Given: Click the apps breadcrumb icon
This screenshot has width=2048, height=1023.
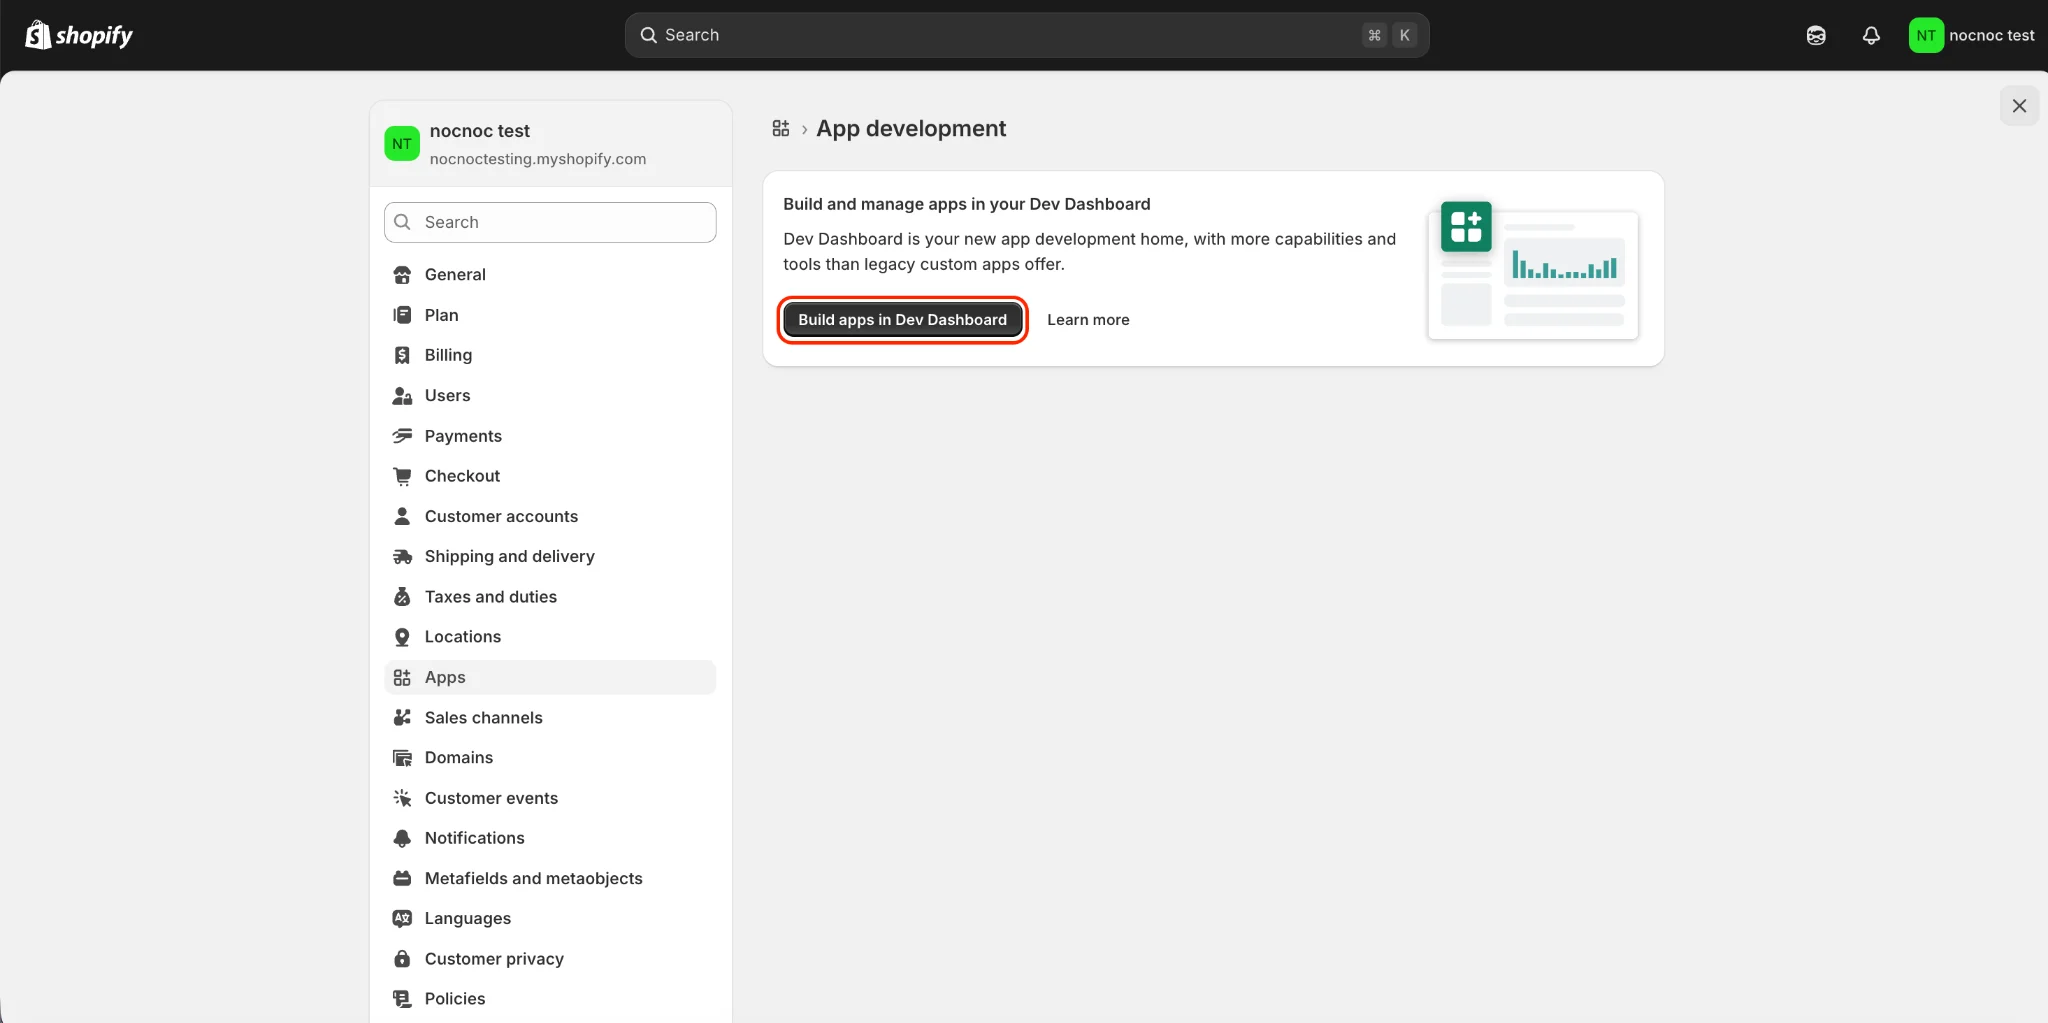Looking at the screenshot, I should [781, 128].
